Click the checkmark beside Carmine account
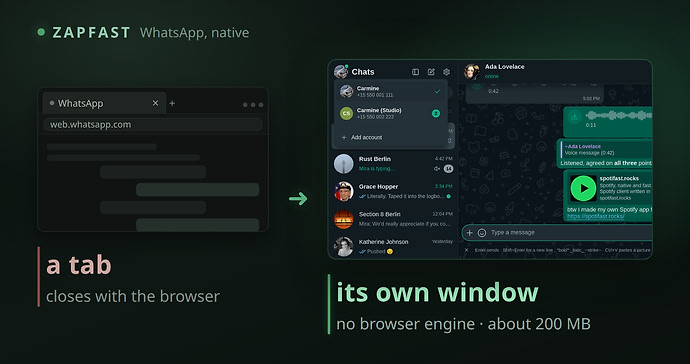The height and width of the screenshot is (364, 690). point(437,91)
